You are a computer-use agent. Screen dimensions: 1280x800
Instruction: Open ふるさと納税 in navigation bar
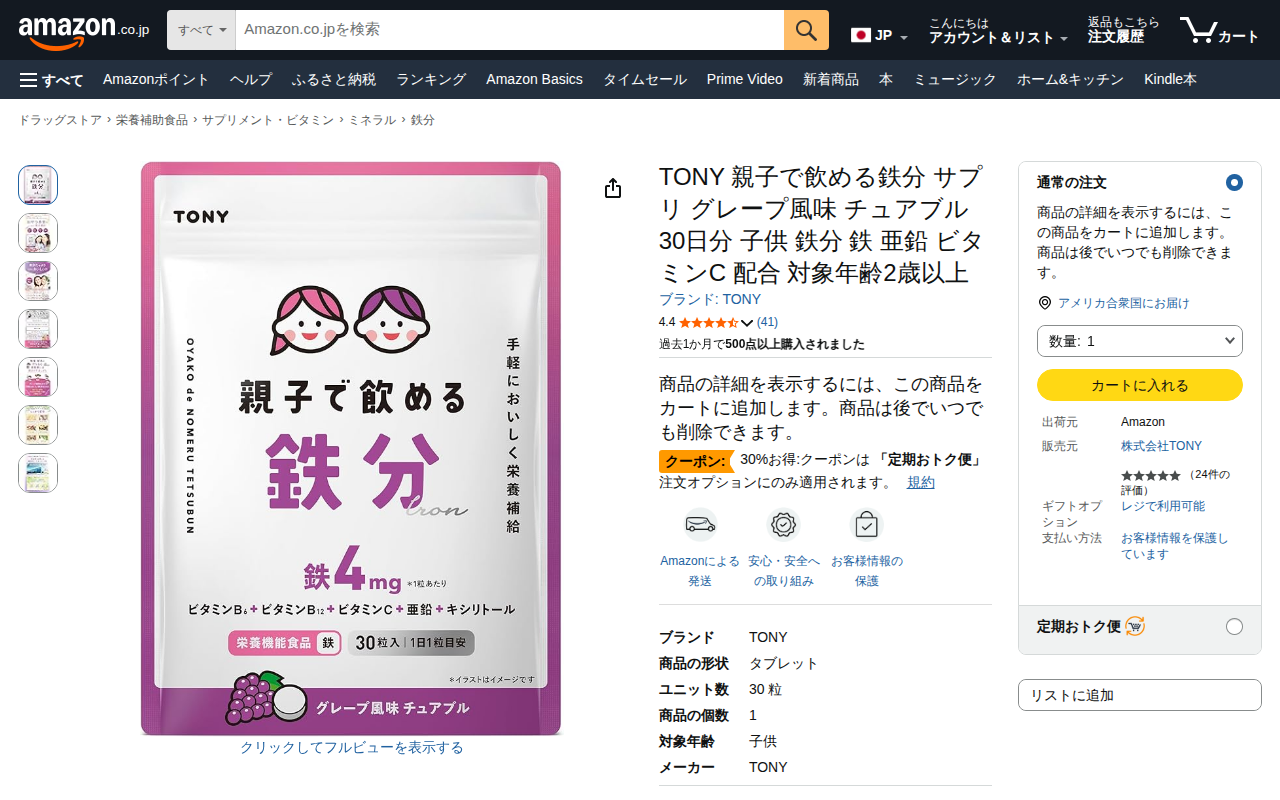tap(334, 80)
